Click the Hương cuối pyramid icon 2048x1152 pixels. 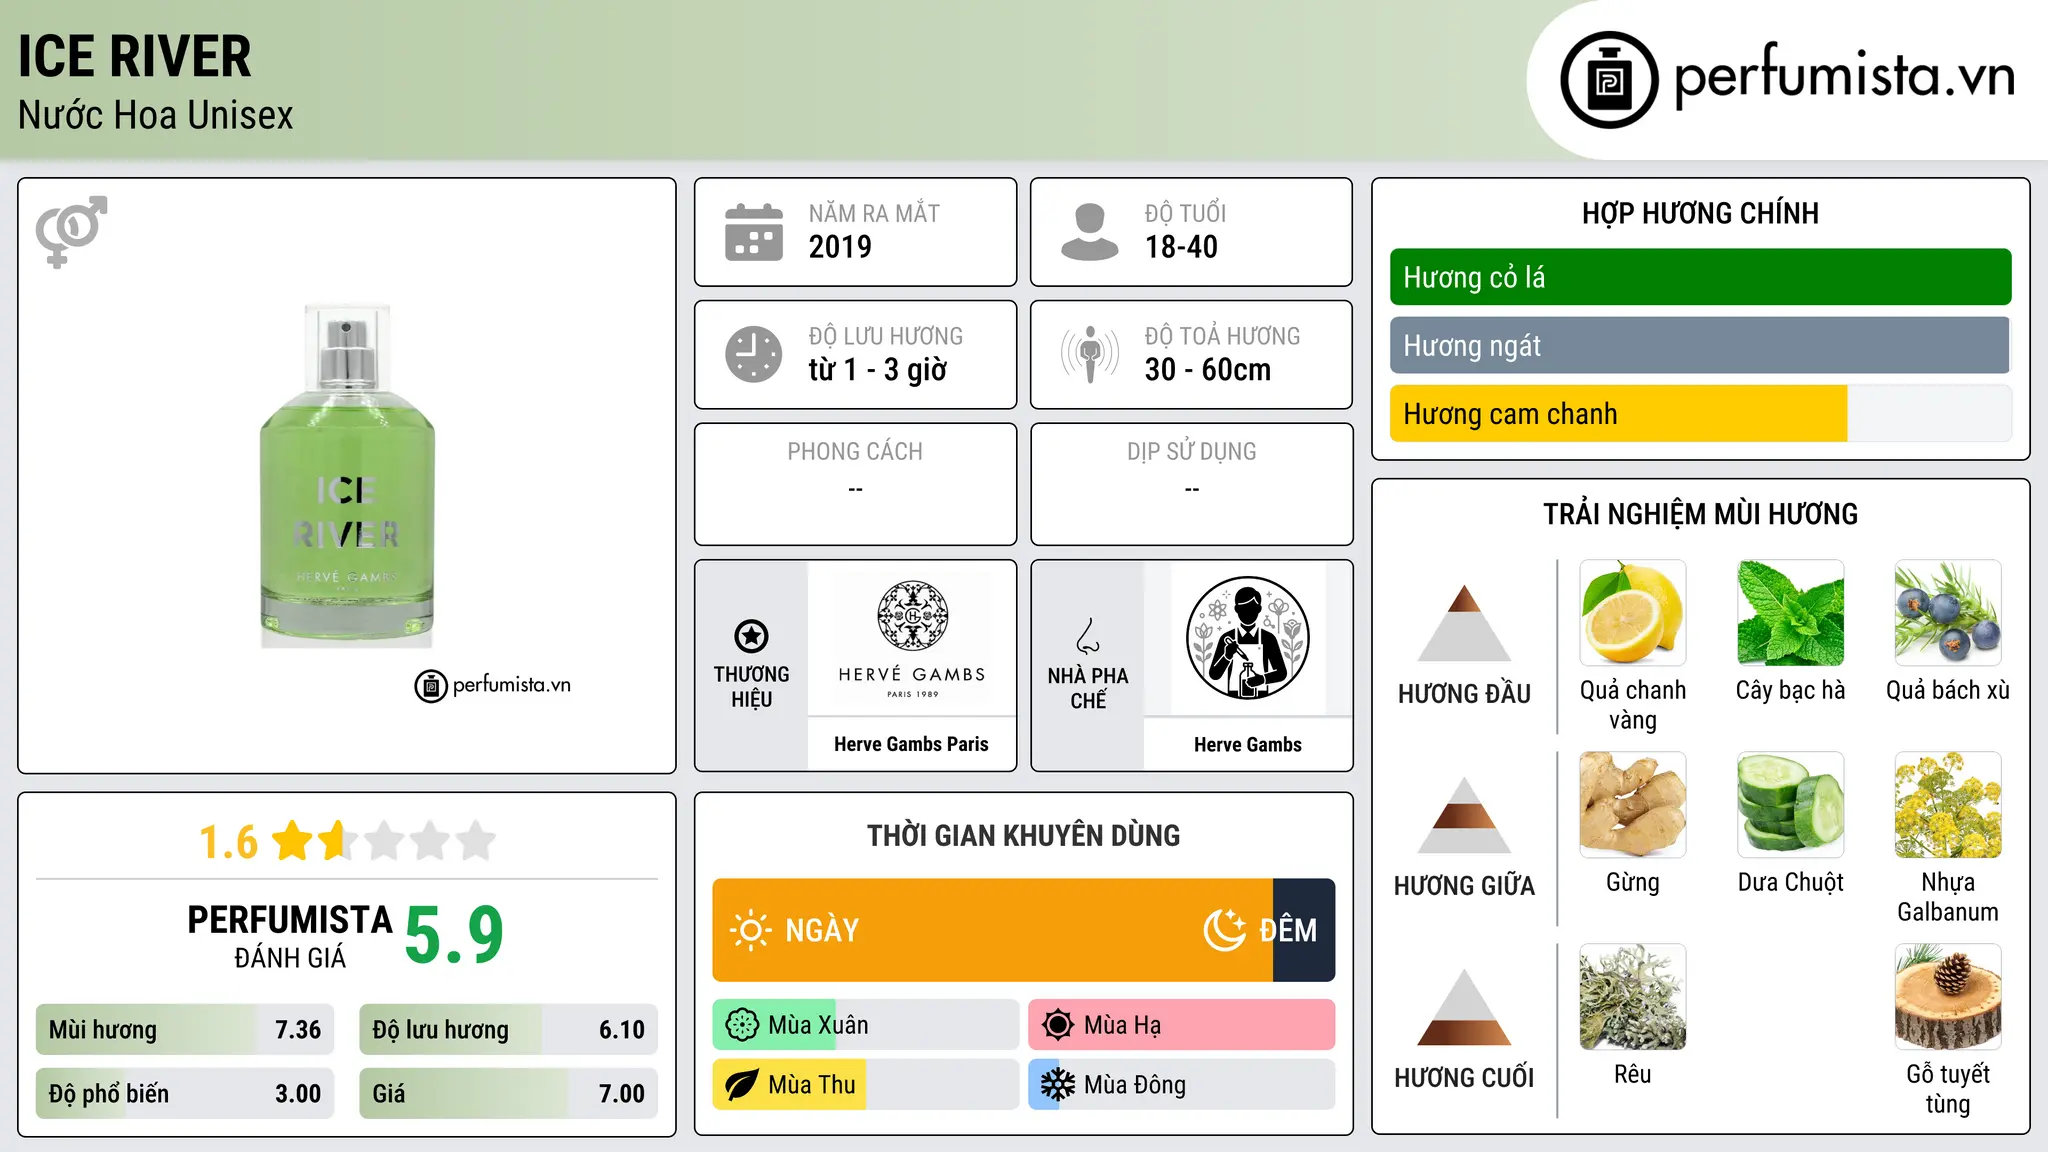pos(1464,1007)
